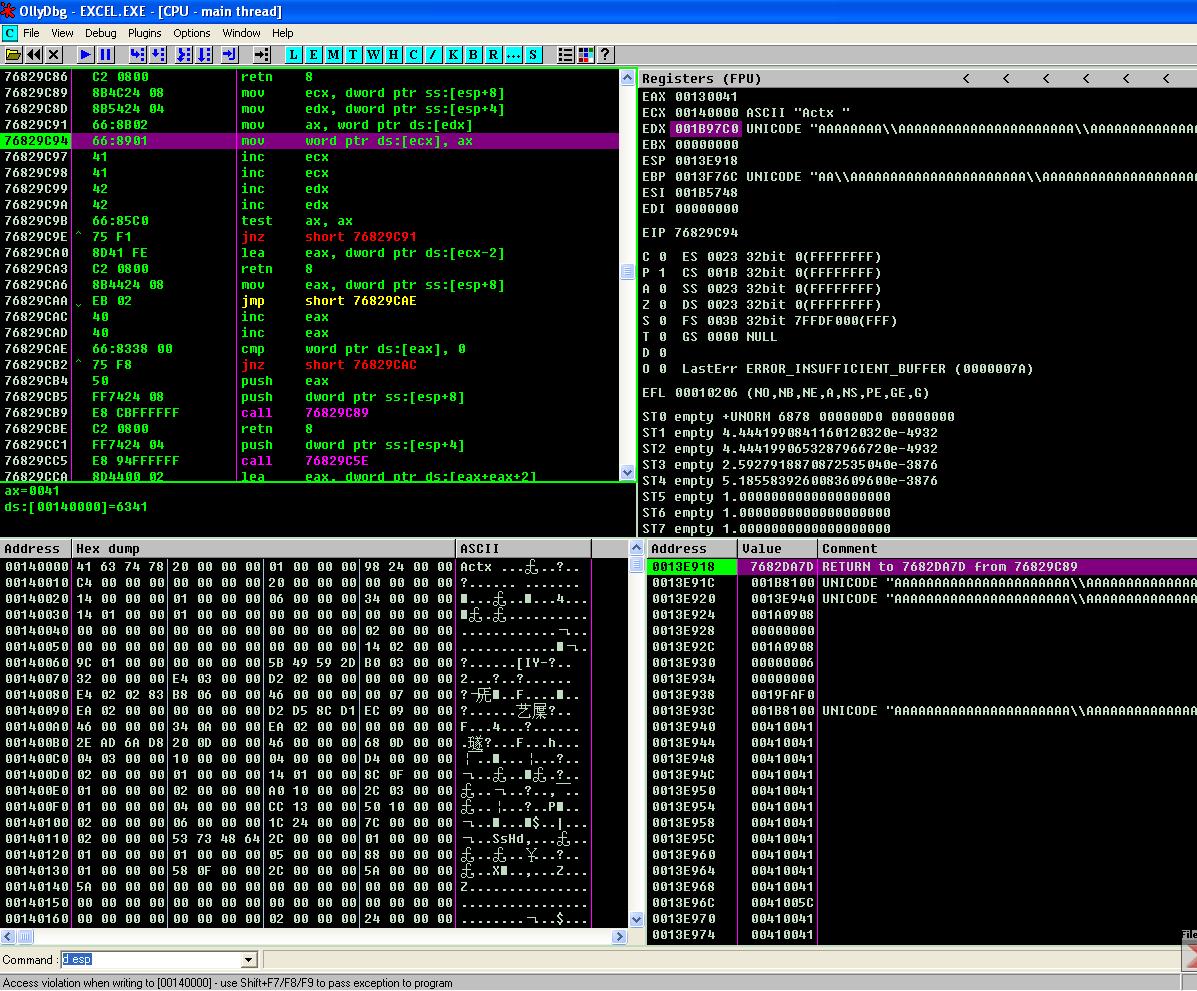Image resolution: width=1197 pixels, height=991 pixels.
Task: Click the Help question mark icon
Action: point(605,55)
